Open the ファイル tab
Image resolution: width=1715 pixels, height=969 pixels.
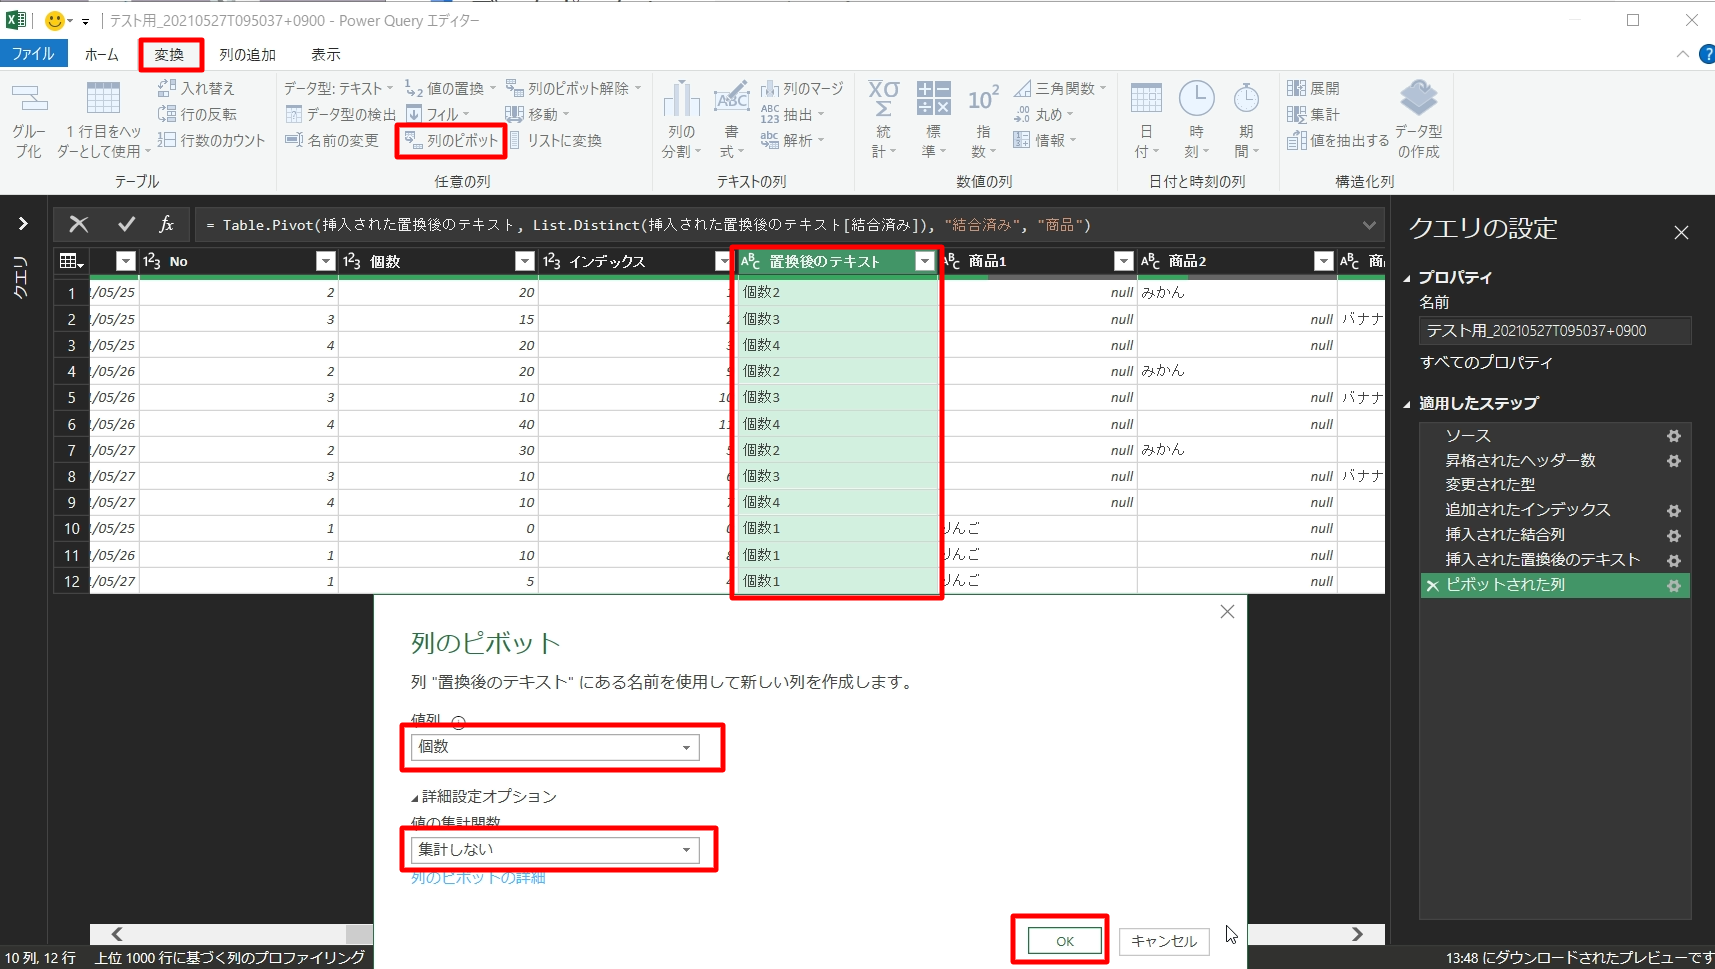pos(33,54)
